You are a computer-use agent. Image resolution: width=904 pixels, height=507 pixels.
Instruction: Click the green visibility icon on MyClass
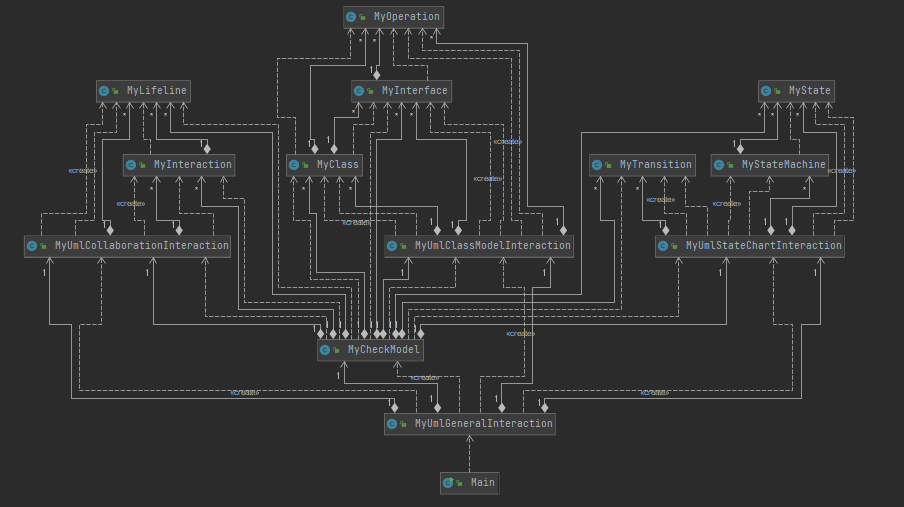[305, 166]
